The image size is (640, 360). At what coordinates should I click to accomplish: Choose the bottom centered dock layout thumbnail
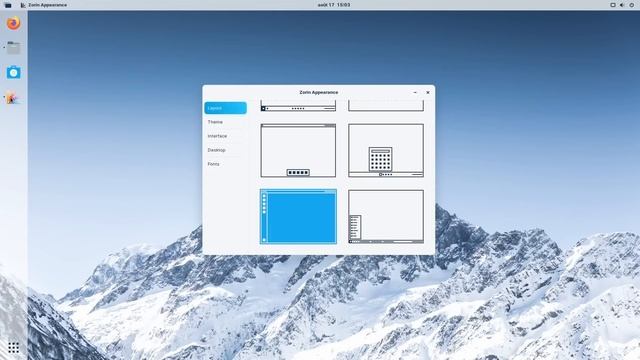click(x=298, y=151)
